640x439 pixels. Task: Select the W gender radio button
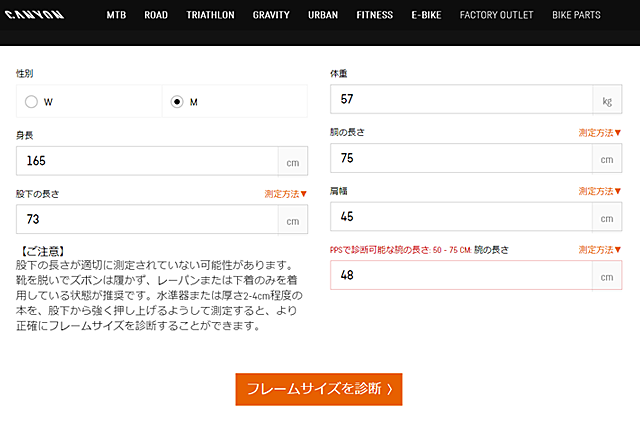tap(32, 102)
